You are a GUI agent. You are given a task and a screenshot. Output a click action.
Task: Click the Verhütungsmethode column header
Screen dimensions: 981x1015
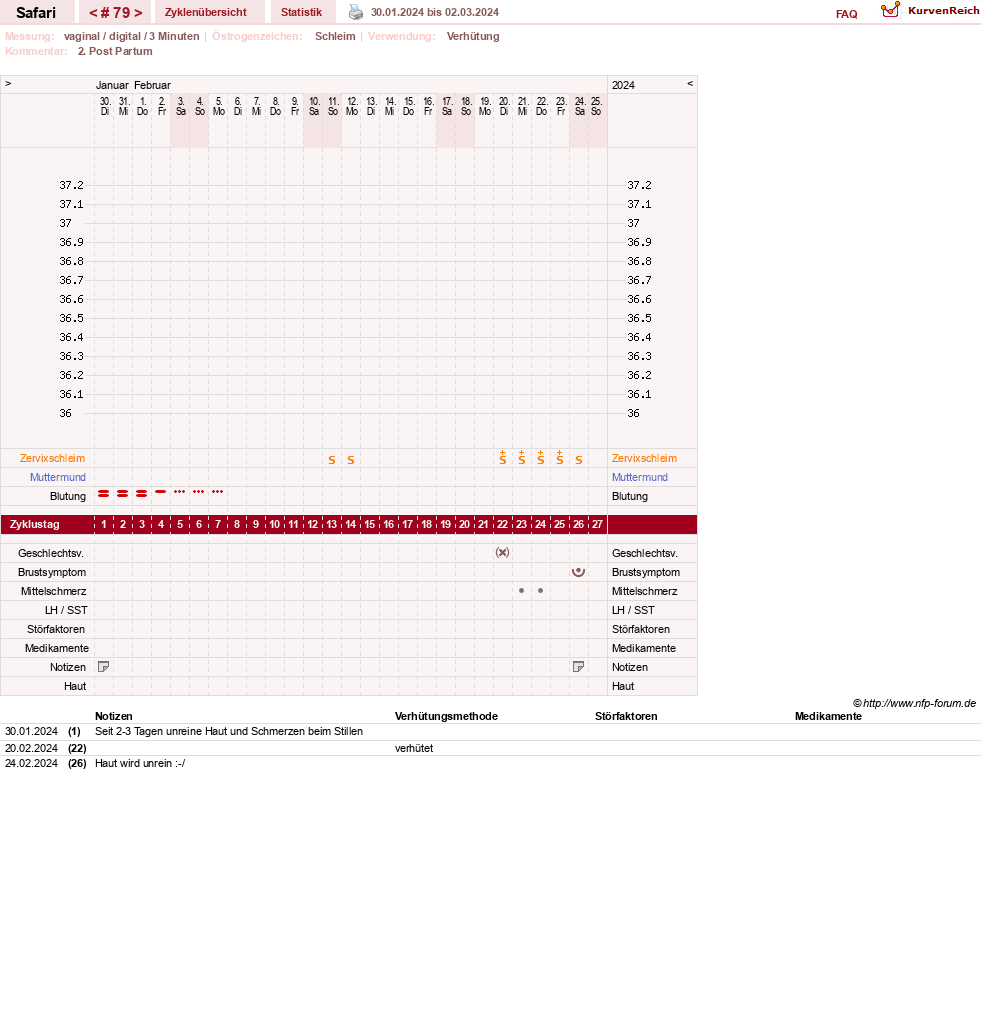tap(446, 716)
